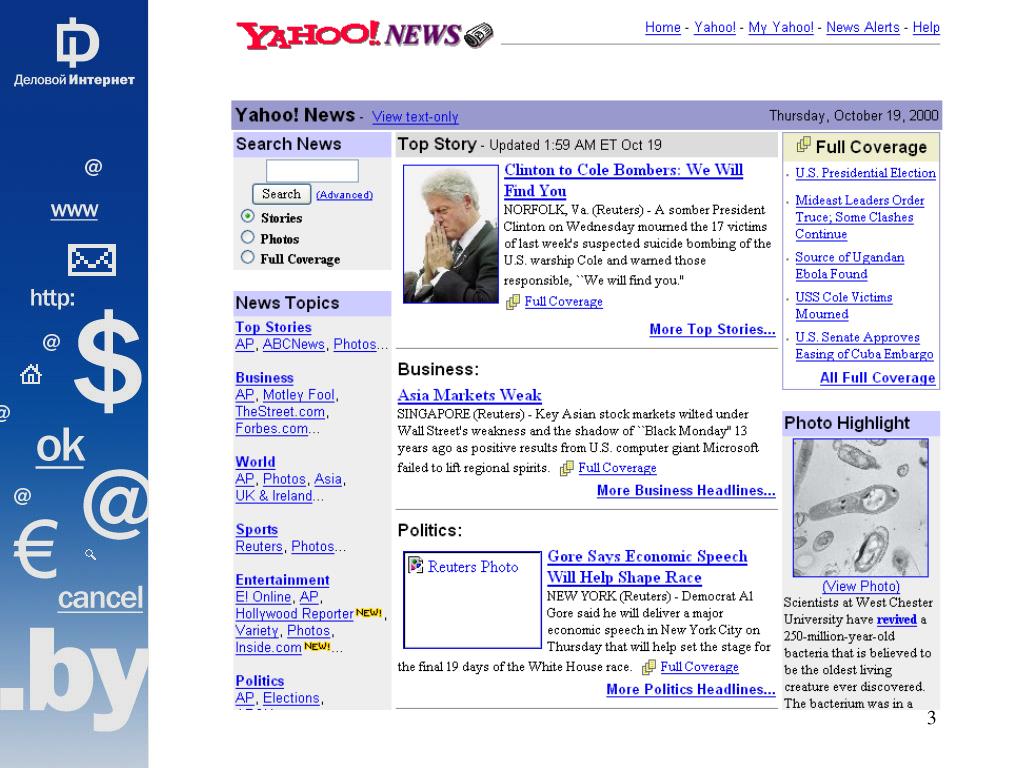This screenshot has height=768, width=1024.
Task: Click the NEW! badge next to Inside.com
Action: (317, 647)
